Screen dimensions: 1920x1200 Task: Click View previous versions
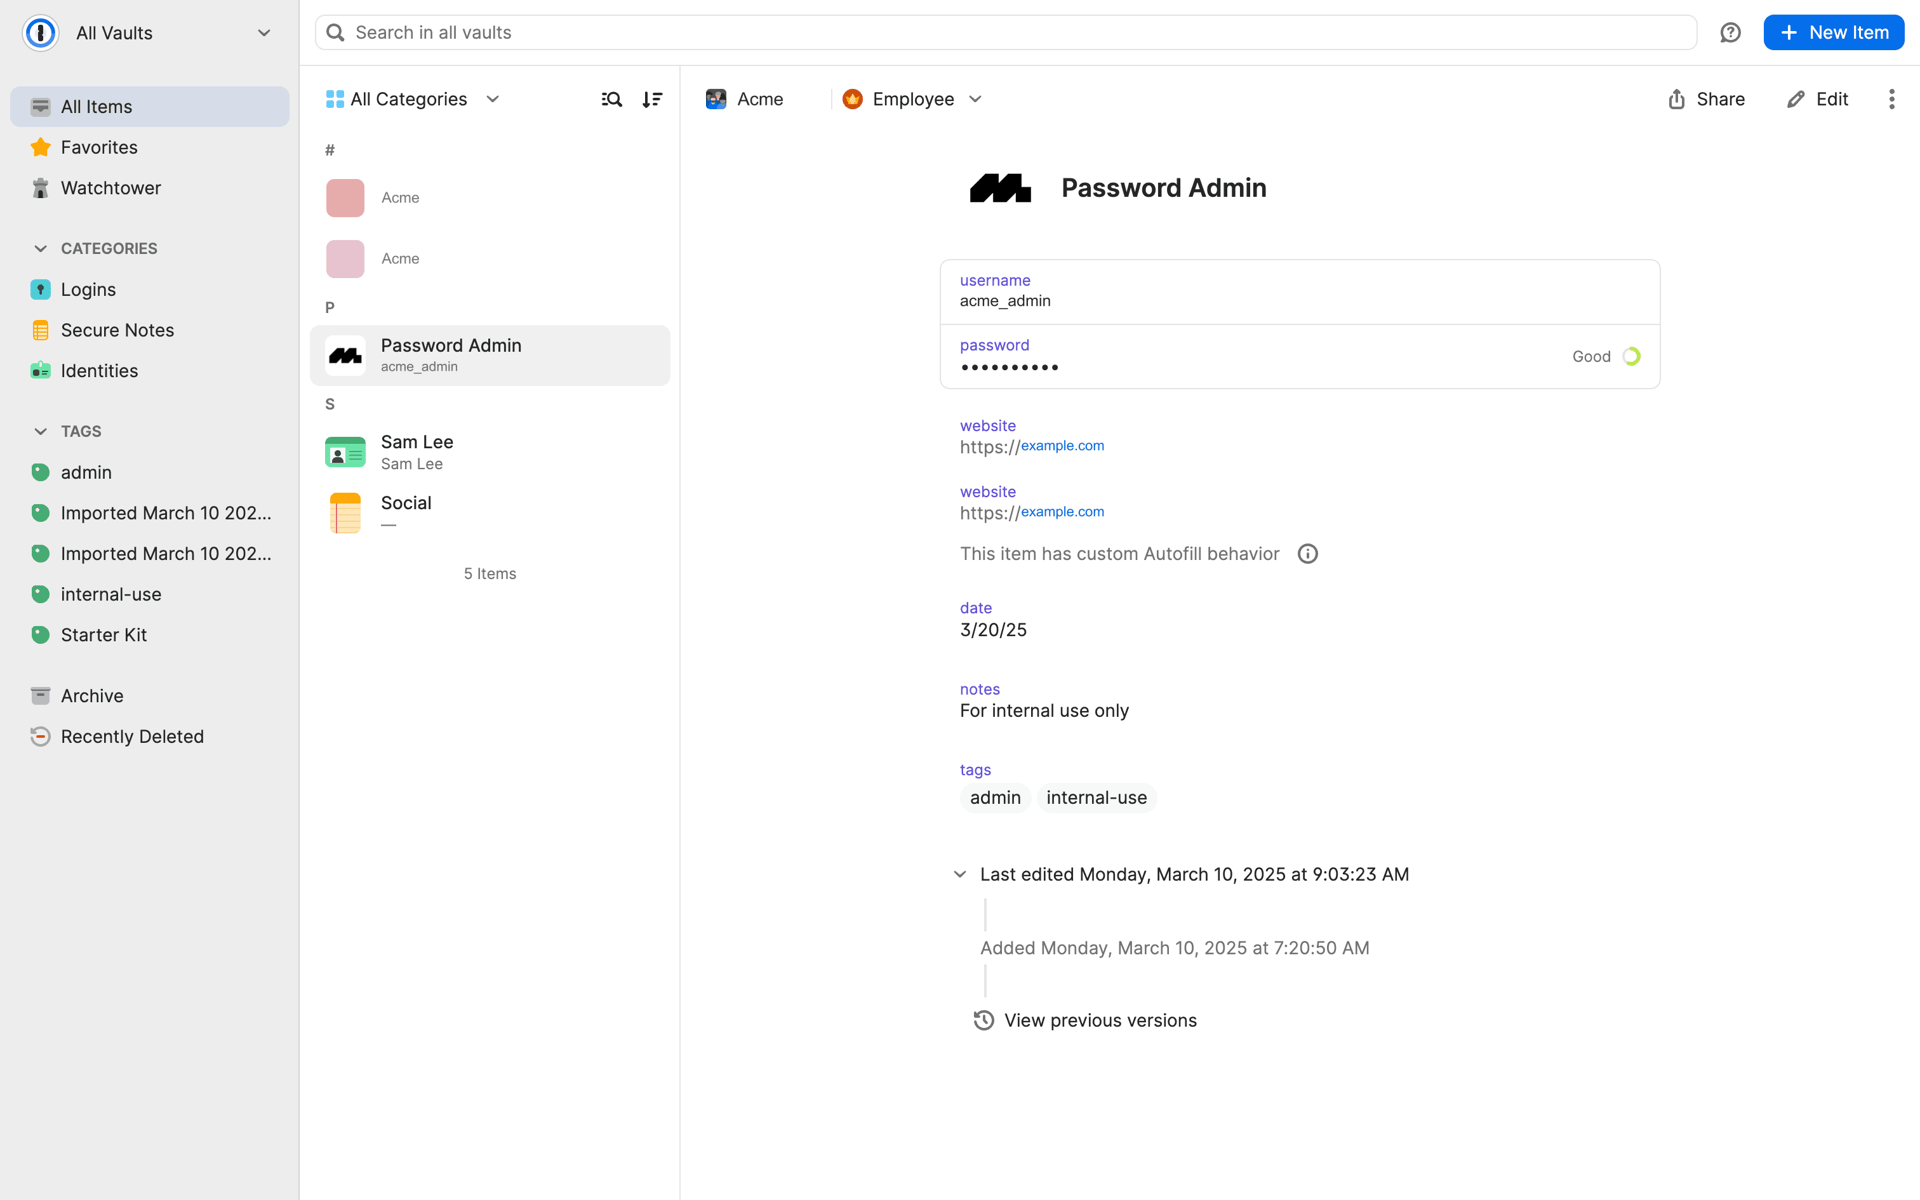(1086, 1021)
